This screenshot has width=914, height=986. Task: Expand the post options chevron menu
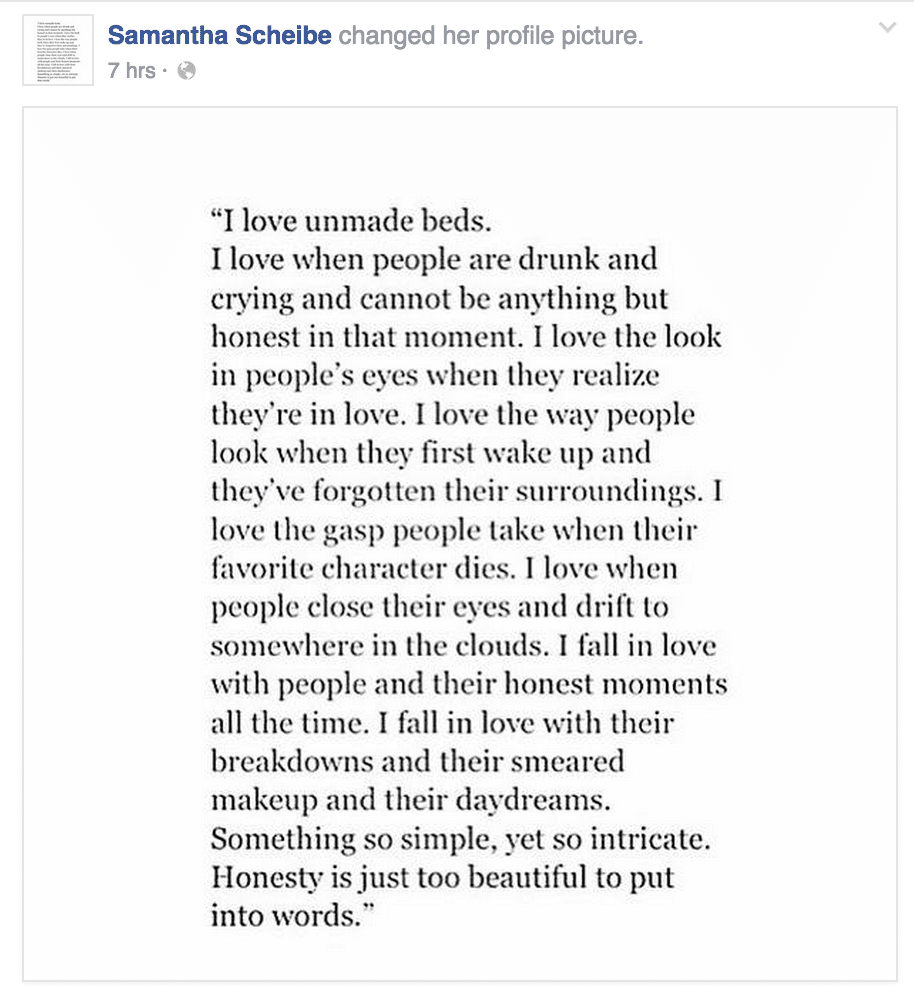(887, 28)
